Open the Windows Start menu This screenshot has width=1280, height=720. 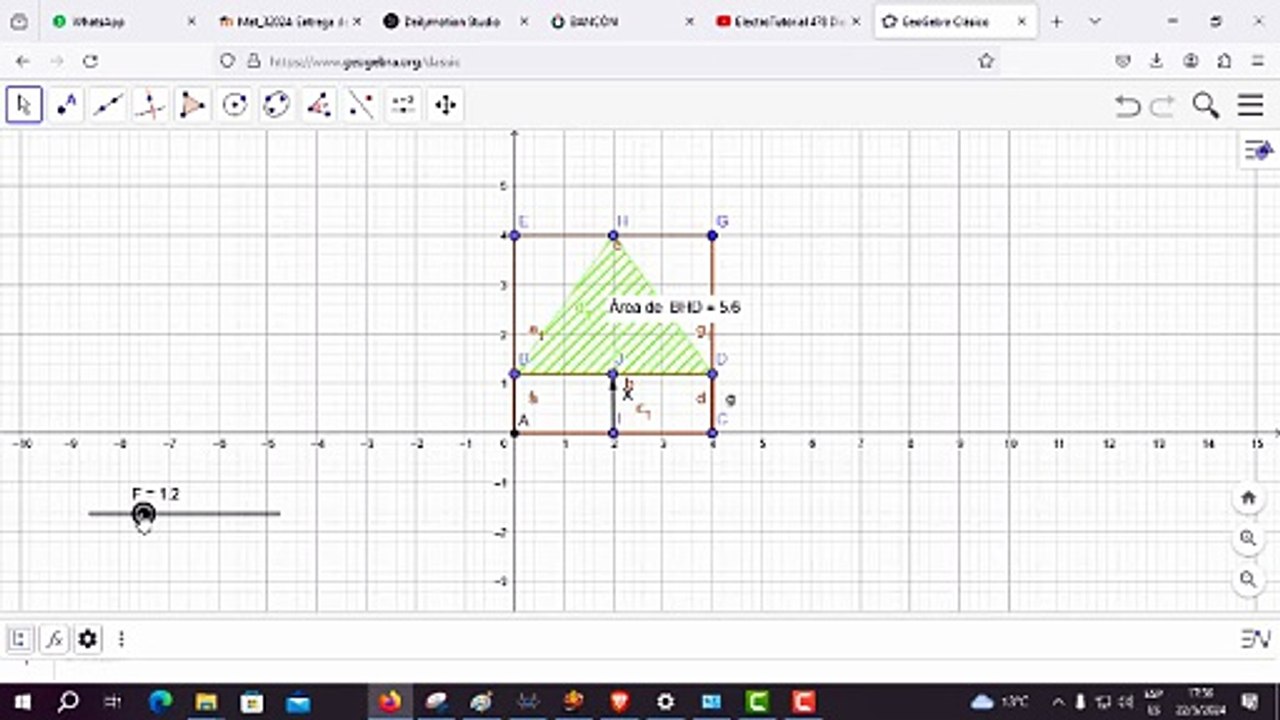[21, 701]
